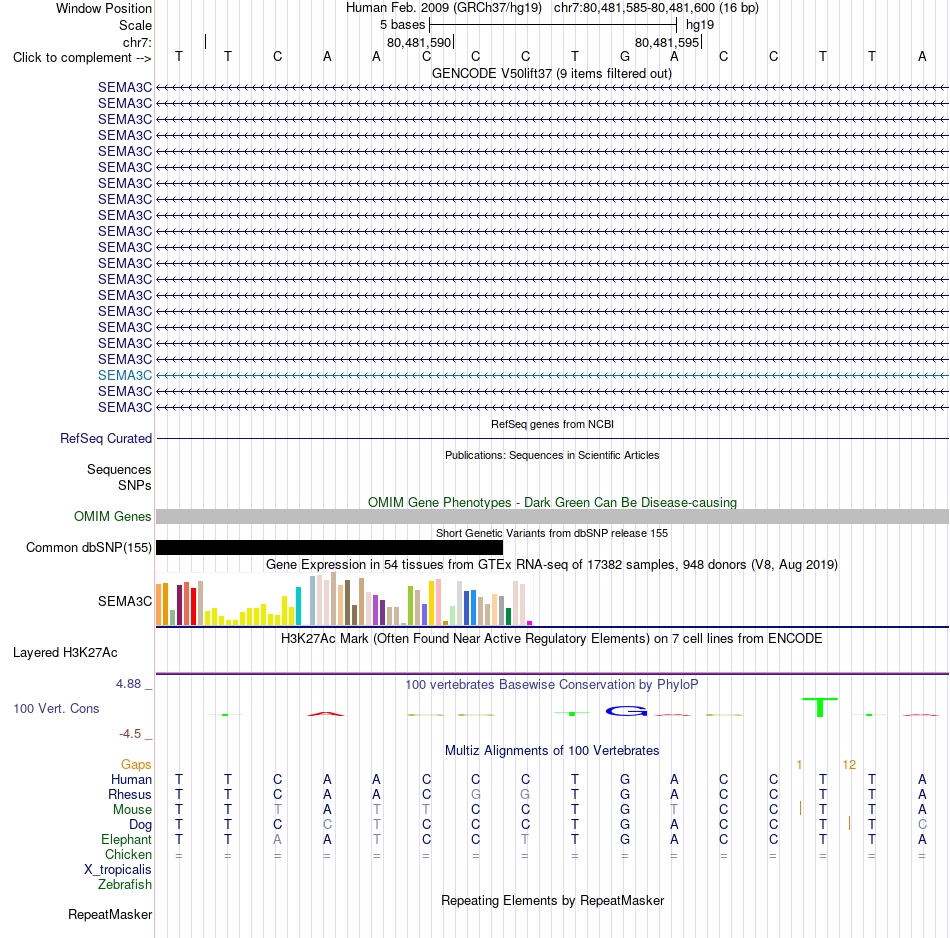Click the Zebrafish alignment row label

tap(125, 885)
